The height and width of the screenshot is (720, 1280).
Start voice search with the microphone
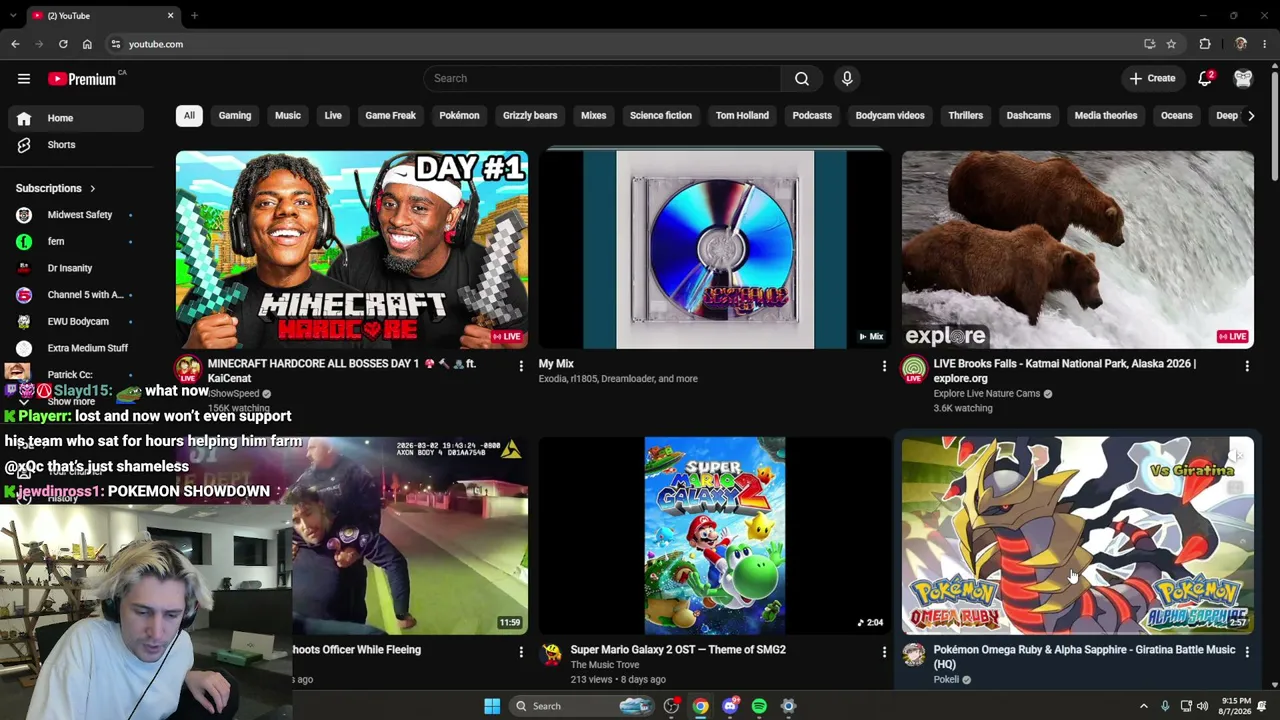tap(847, 79)
